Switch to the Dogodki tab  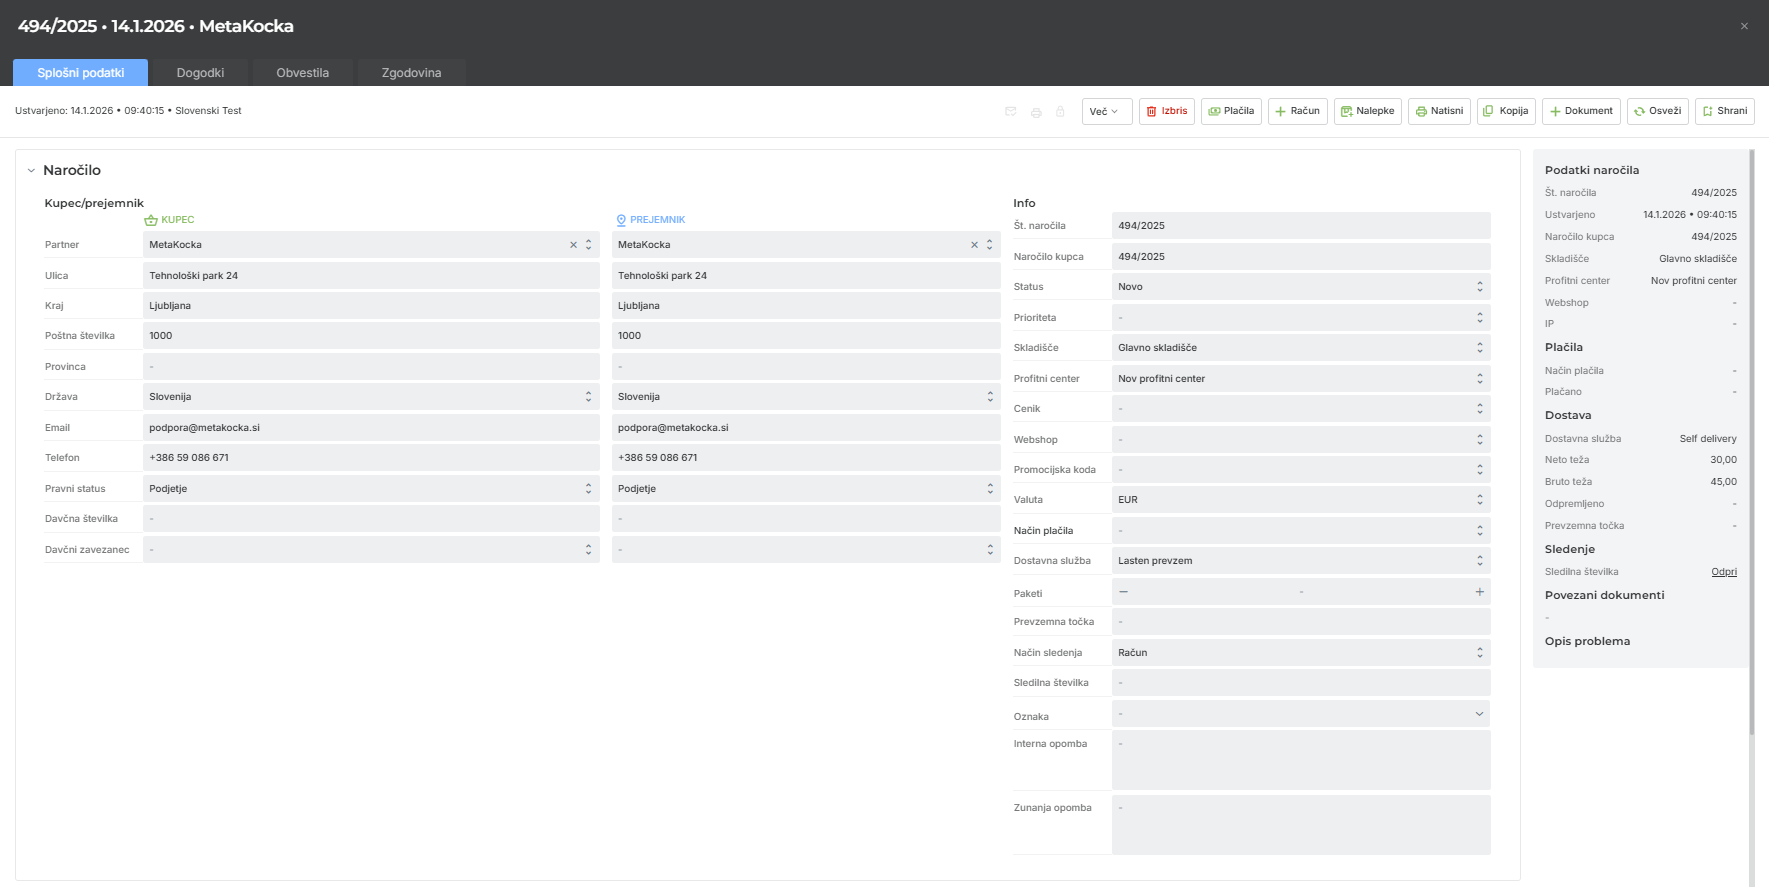(200, 73)
